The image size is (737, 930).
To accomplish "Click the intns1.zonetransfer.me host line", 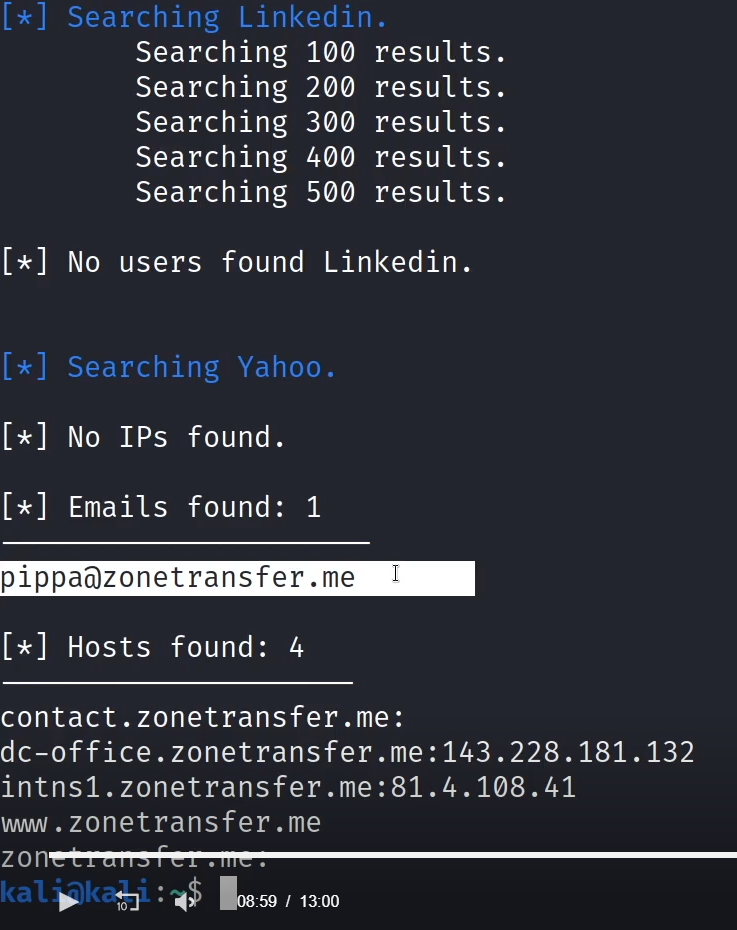I will pyautogui.click(x=288, y=788).
